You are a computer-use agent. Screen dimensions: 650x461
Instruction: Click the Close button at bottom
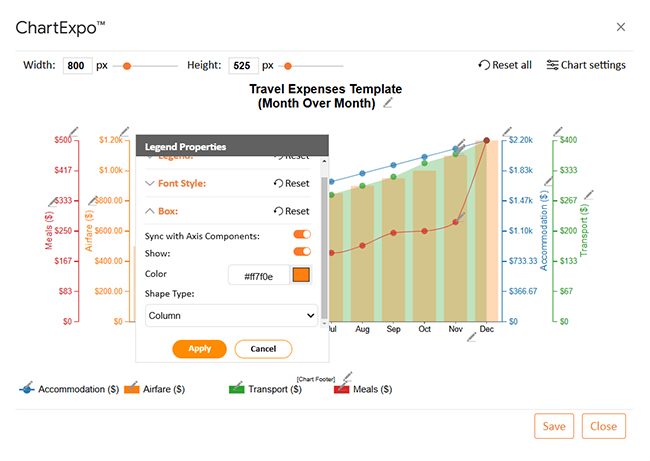click(x=604, y=426)
